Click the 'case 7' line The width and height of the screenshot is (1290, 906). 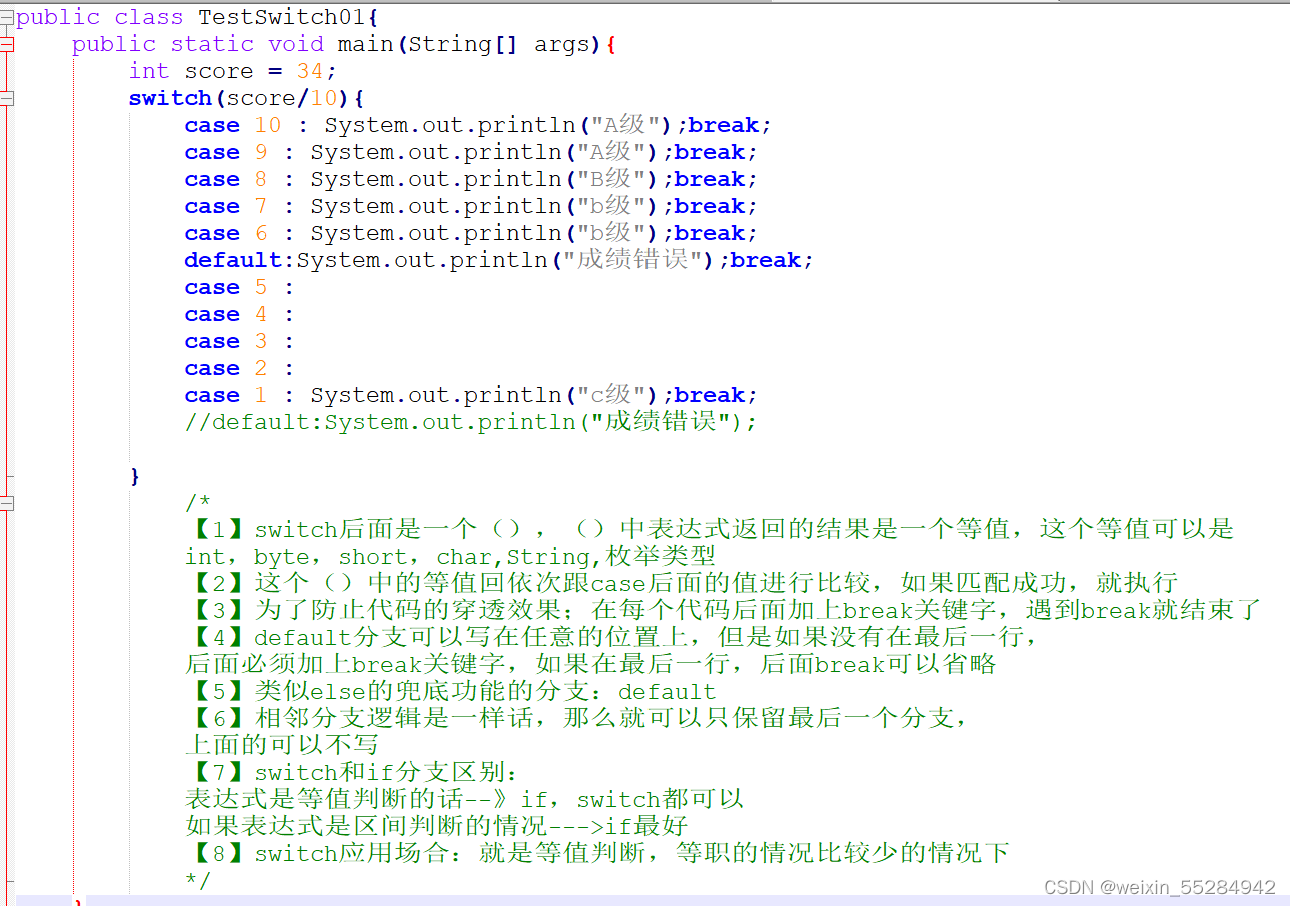pos(471,206)
